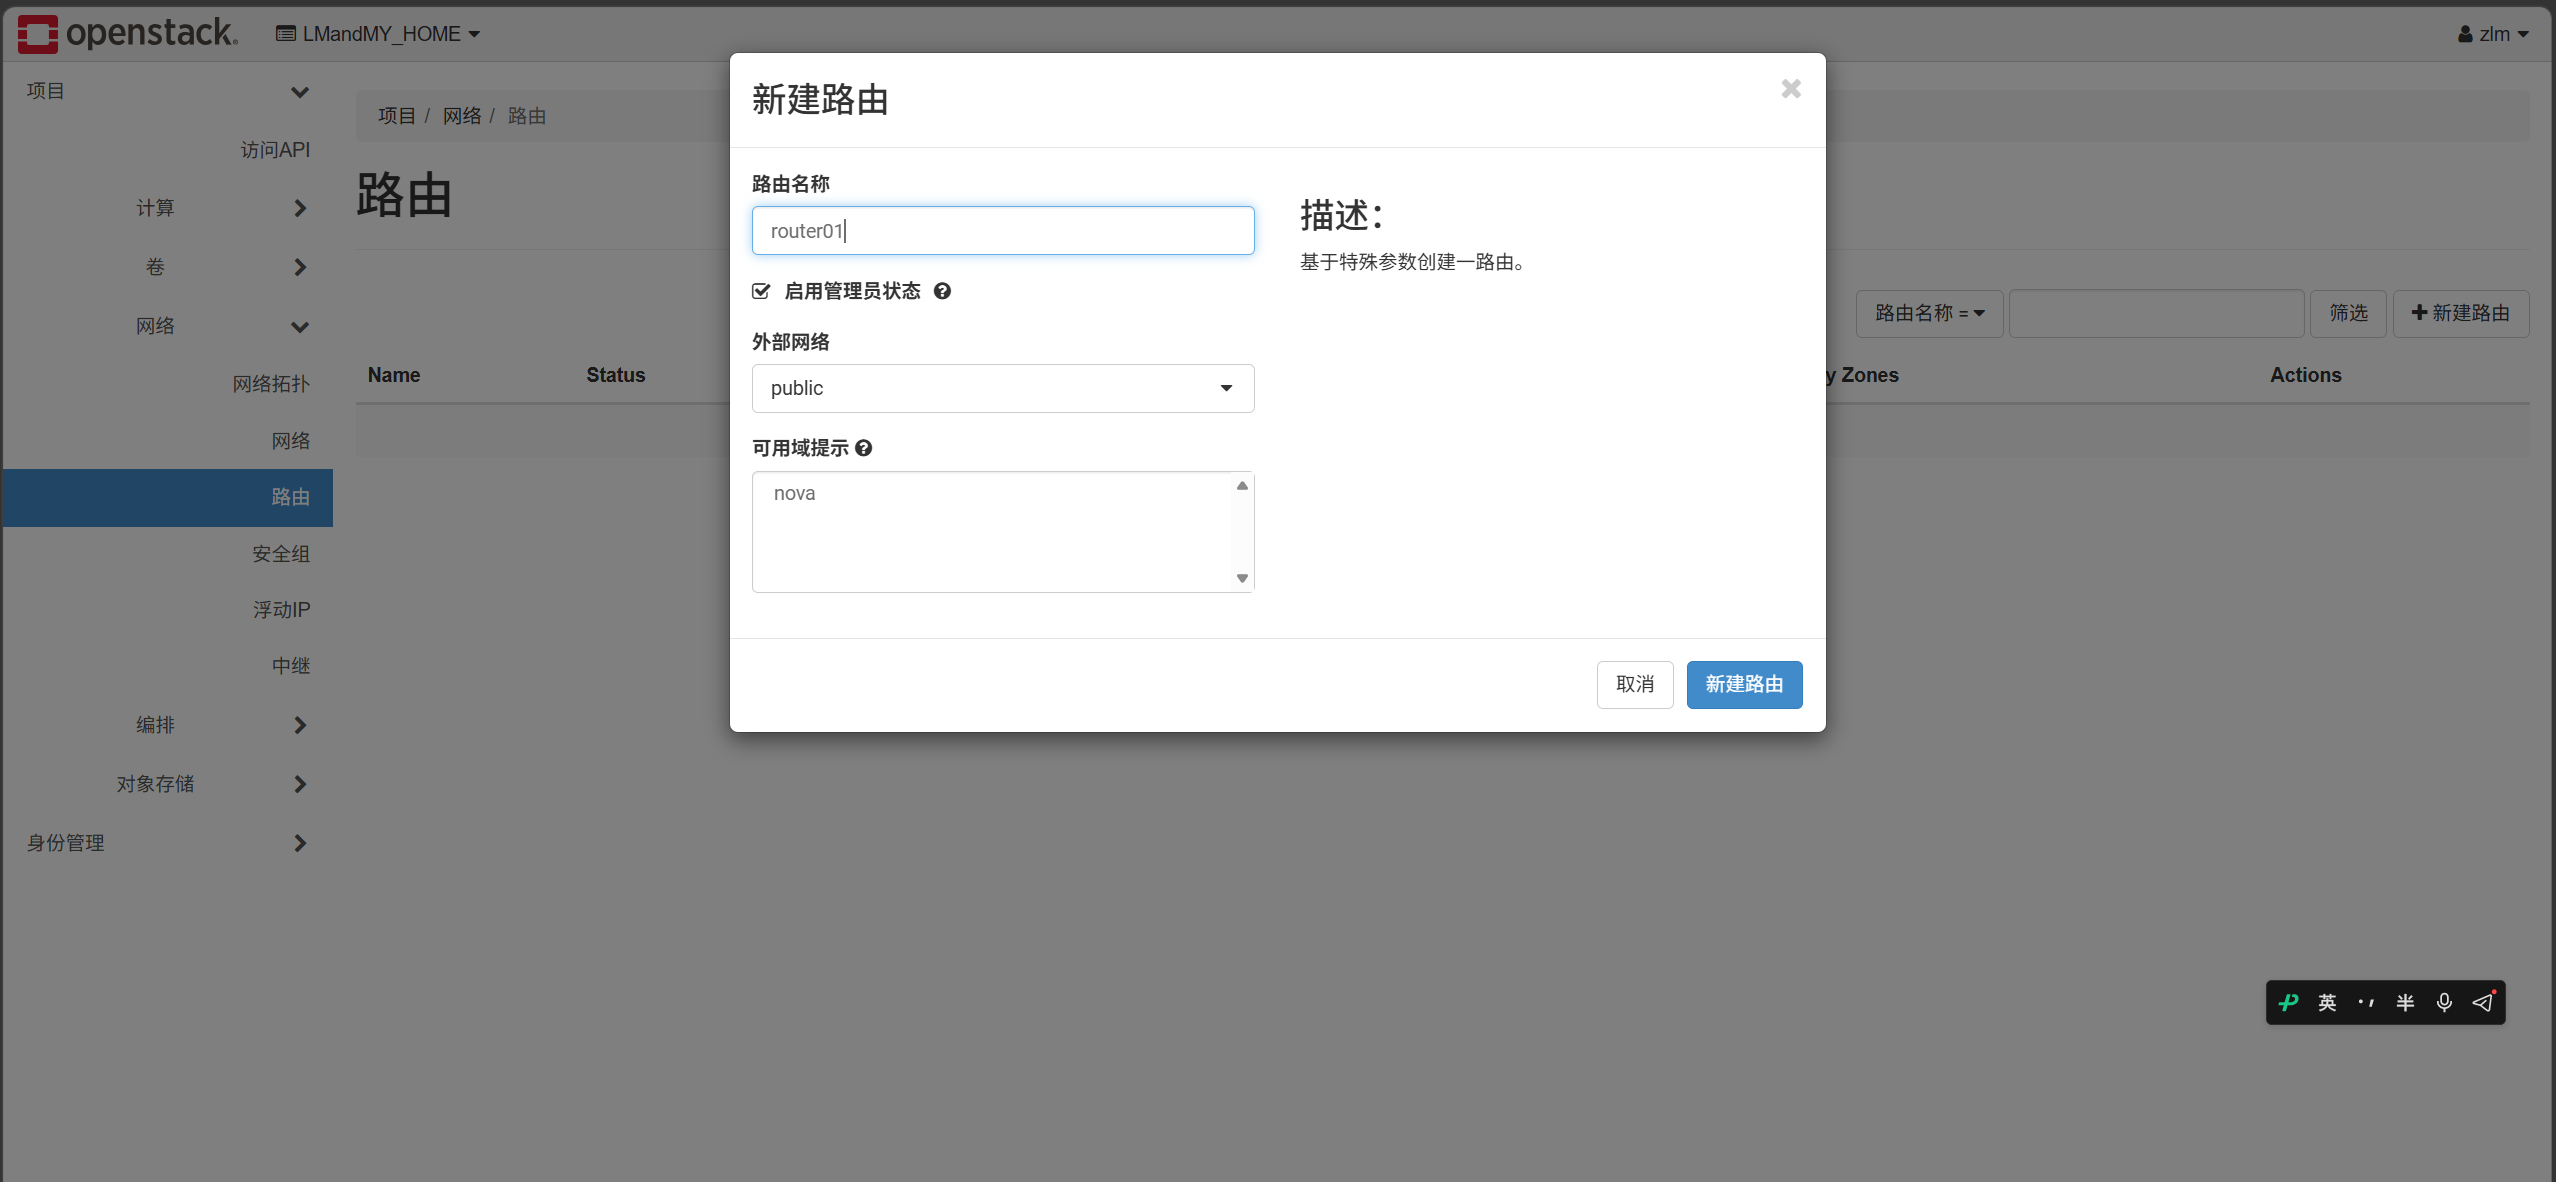Screen dimensions: 2556x1182
Task: Expand 计算 sidebar section
Action: click(167, 208)
